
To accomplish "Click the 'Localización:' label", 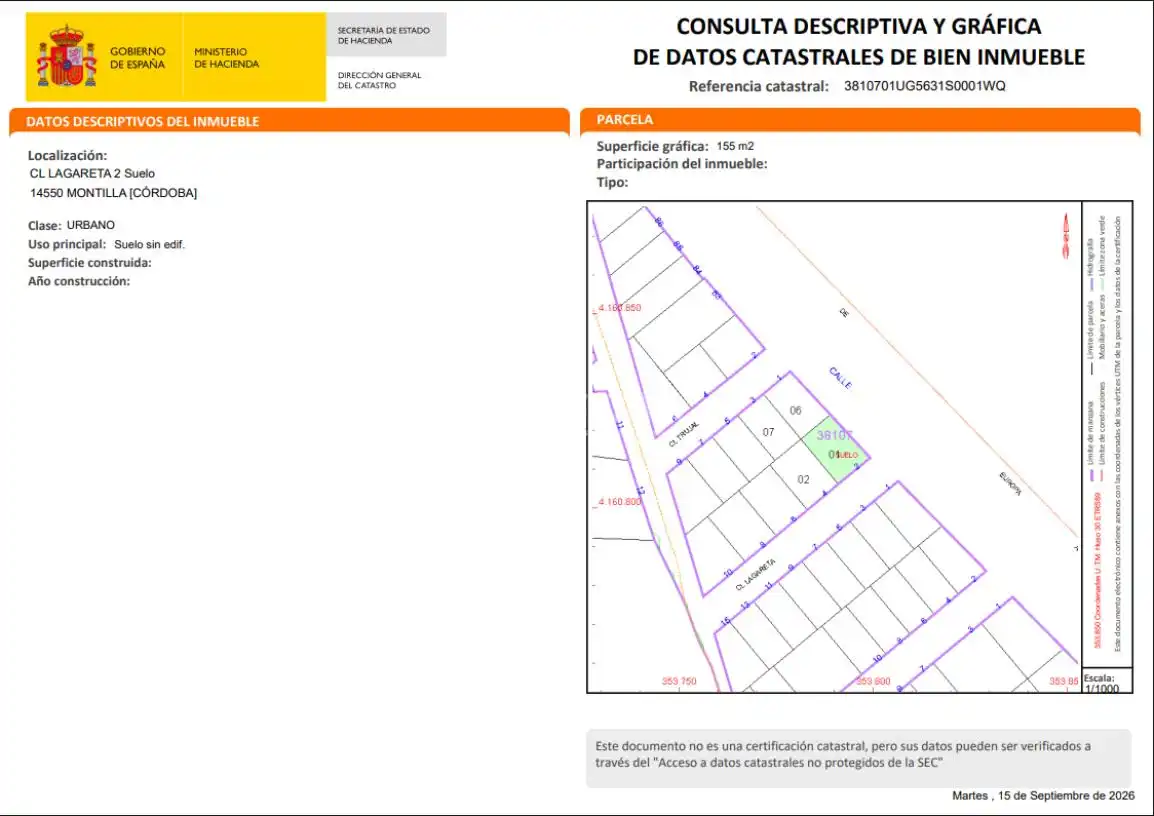I will [68, 155].
